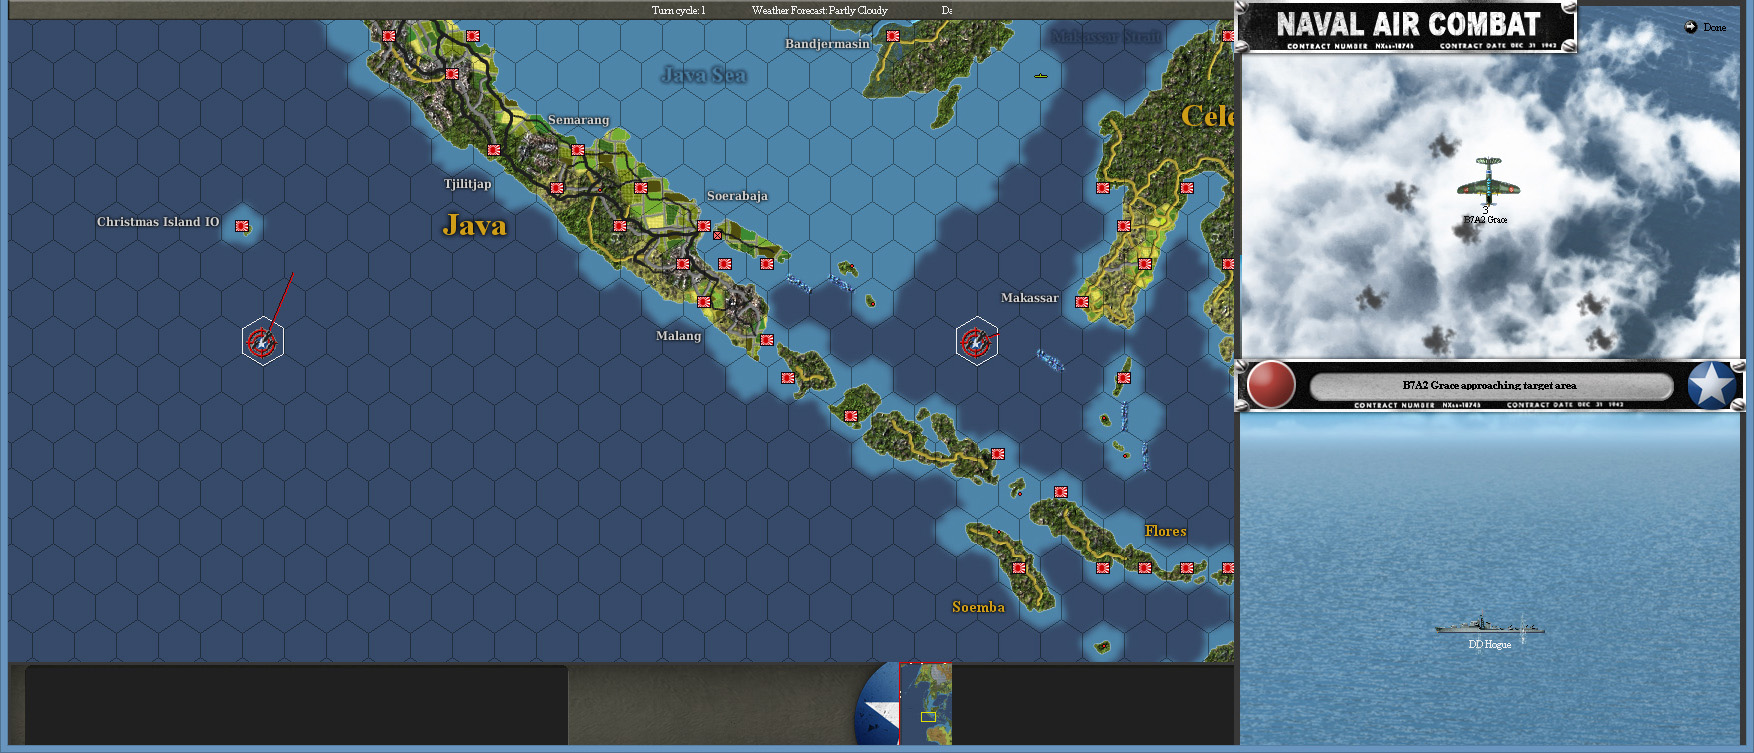Click the B7A2 Grace approaching target area message
Viewport: 1754px width, 753px height.
[x=1489, y=385]
